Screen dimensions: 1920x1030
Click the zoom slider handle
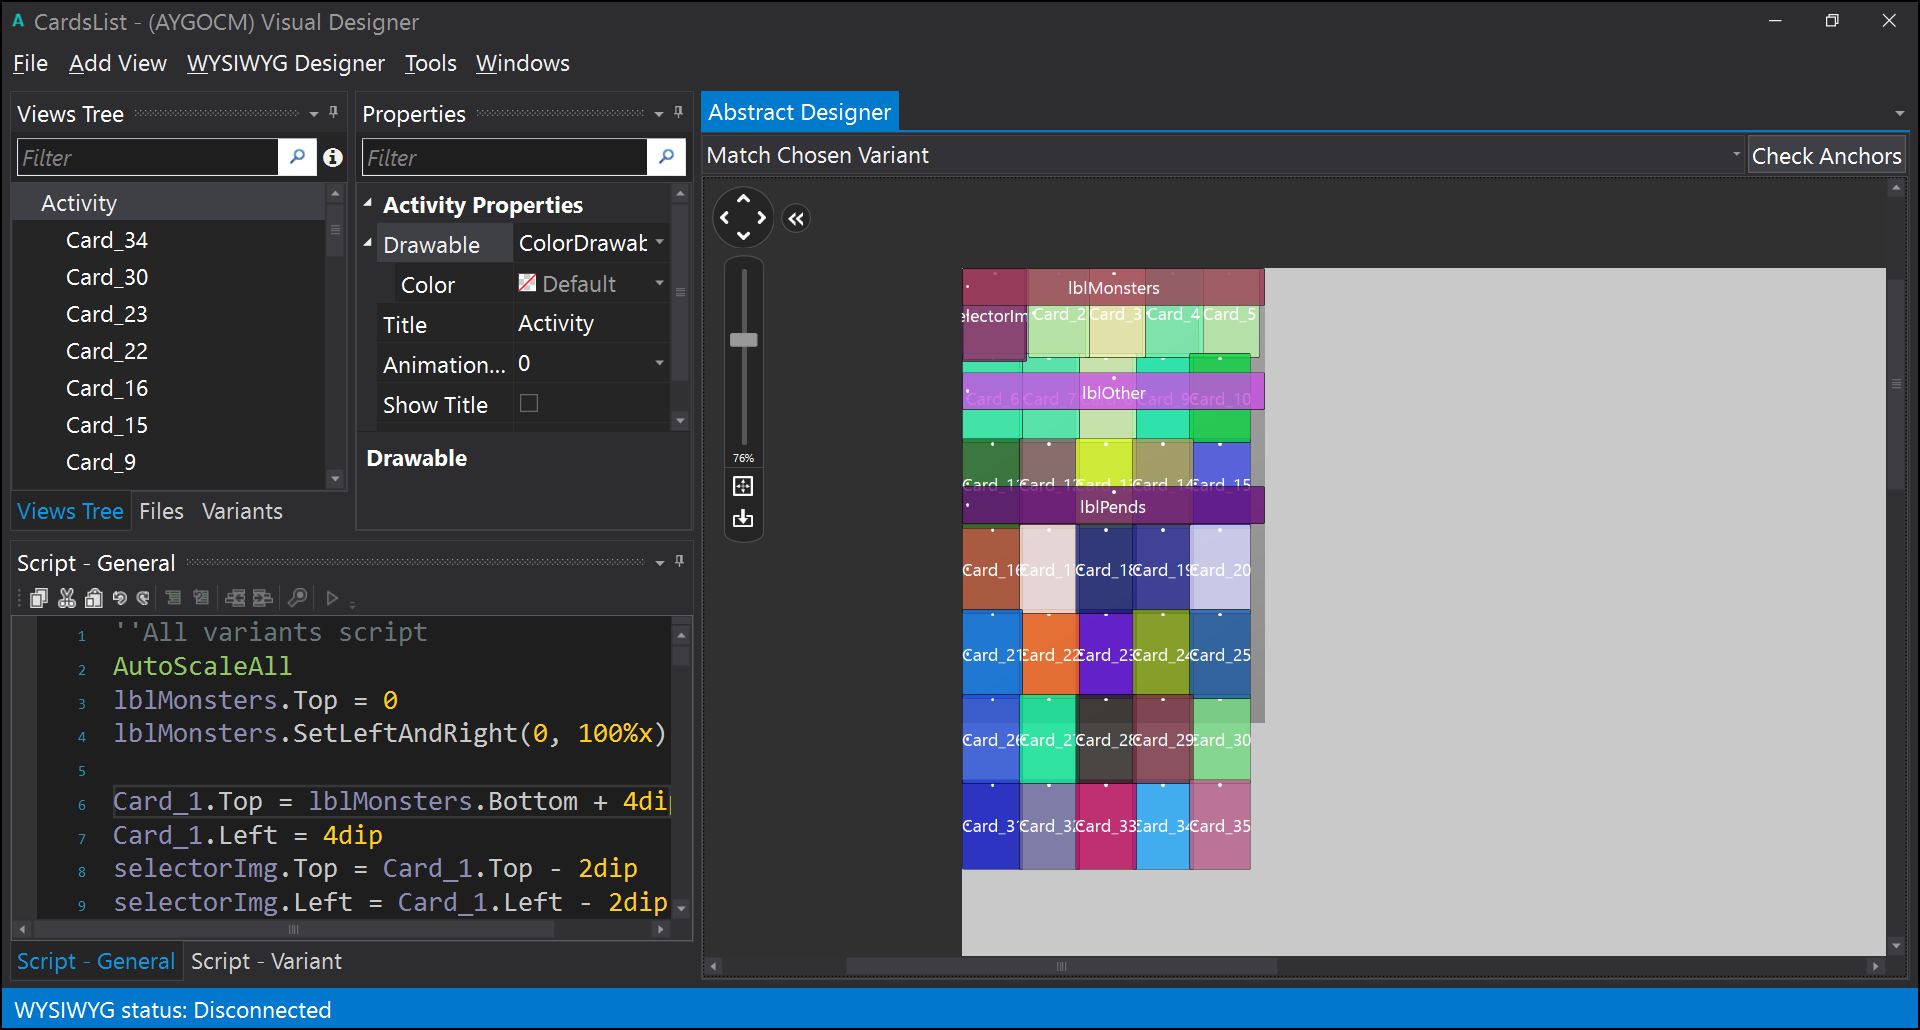tap(743, 340)
